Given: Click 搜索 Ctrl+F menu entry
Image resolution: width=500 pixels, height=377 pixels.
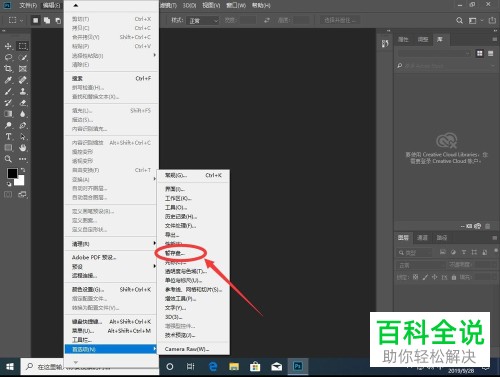Looking at the screenshot, I should click(111, 78).
